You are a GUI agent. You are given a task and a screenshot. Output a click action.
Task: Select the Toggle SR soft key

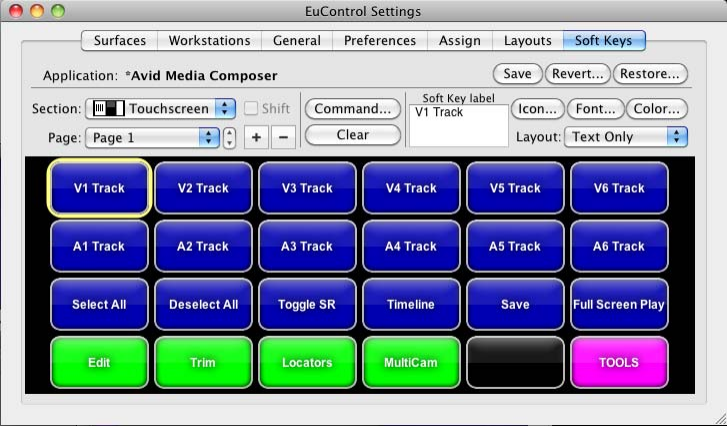point(307,304)
